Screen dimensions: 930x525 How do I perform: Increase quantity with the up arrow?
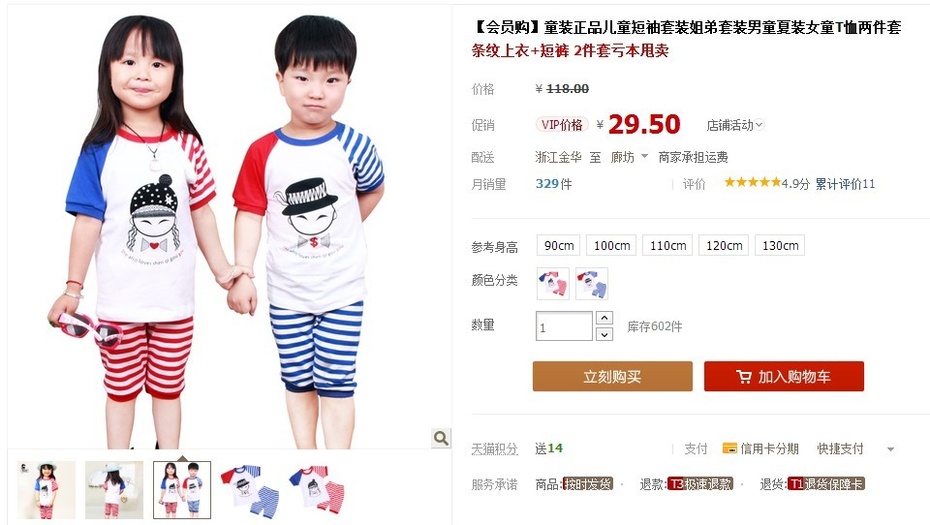(x=604, y=318)
